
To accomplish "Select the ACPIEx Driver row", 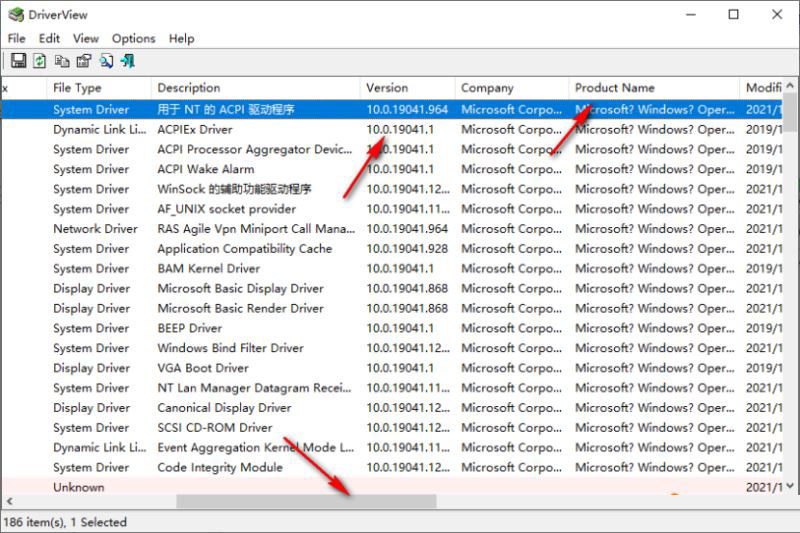I will coord(392,130).
